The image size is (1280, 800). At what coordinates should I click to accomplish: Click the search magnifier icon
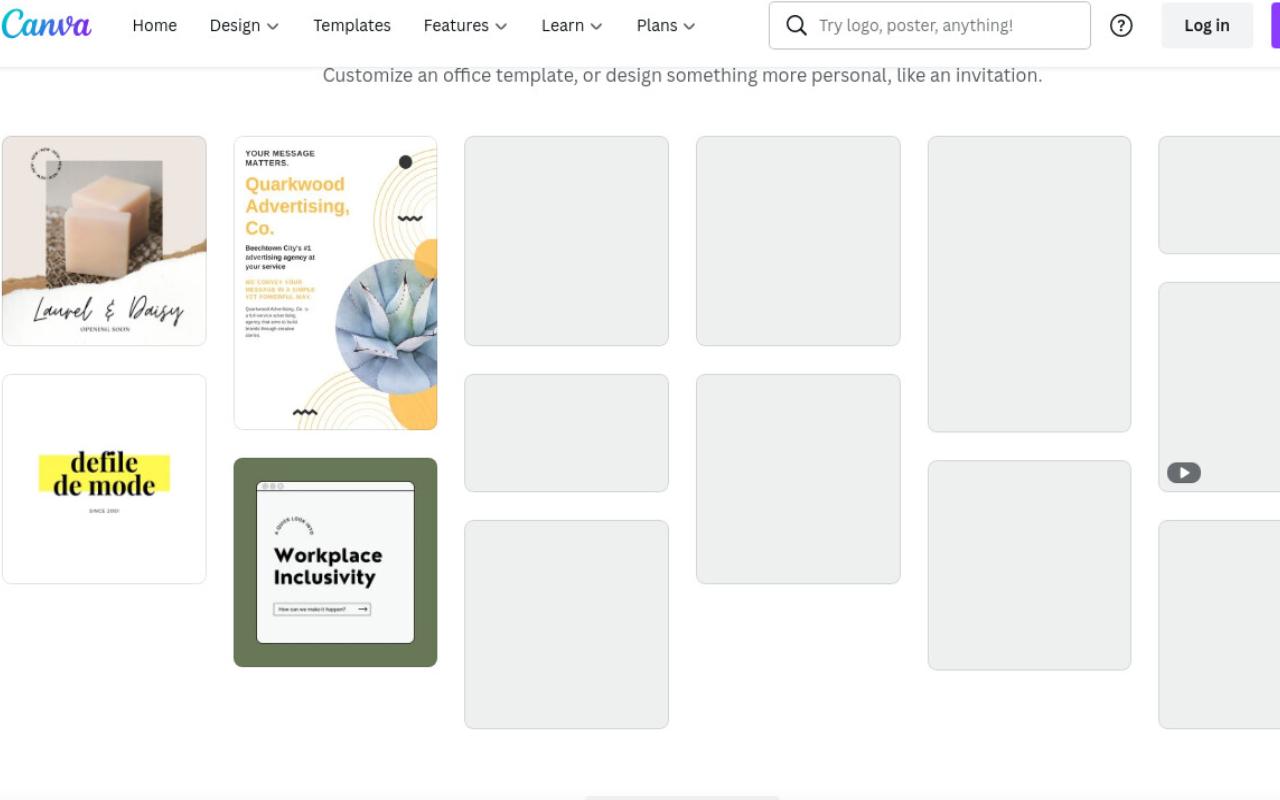(x=796, y=26)
